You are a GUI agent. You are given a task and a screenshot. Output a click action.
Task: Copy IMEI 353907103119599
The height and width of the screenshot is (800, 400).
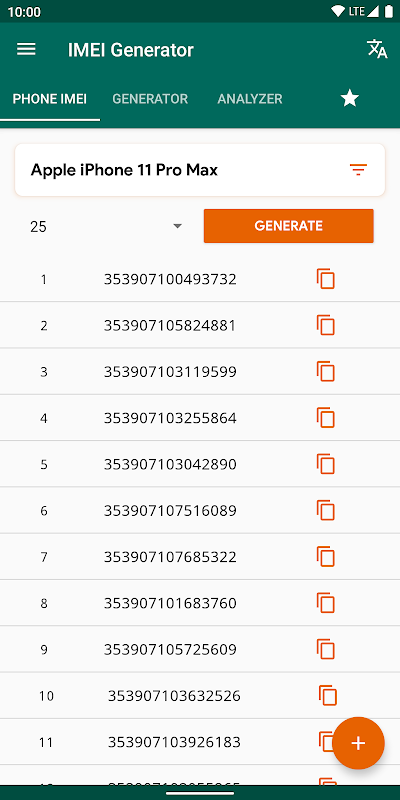(x=326, y=371)
